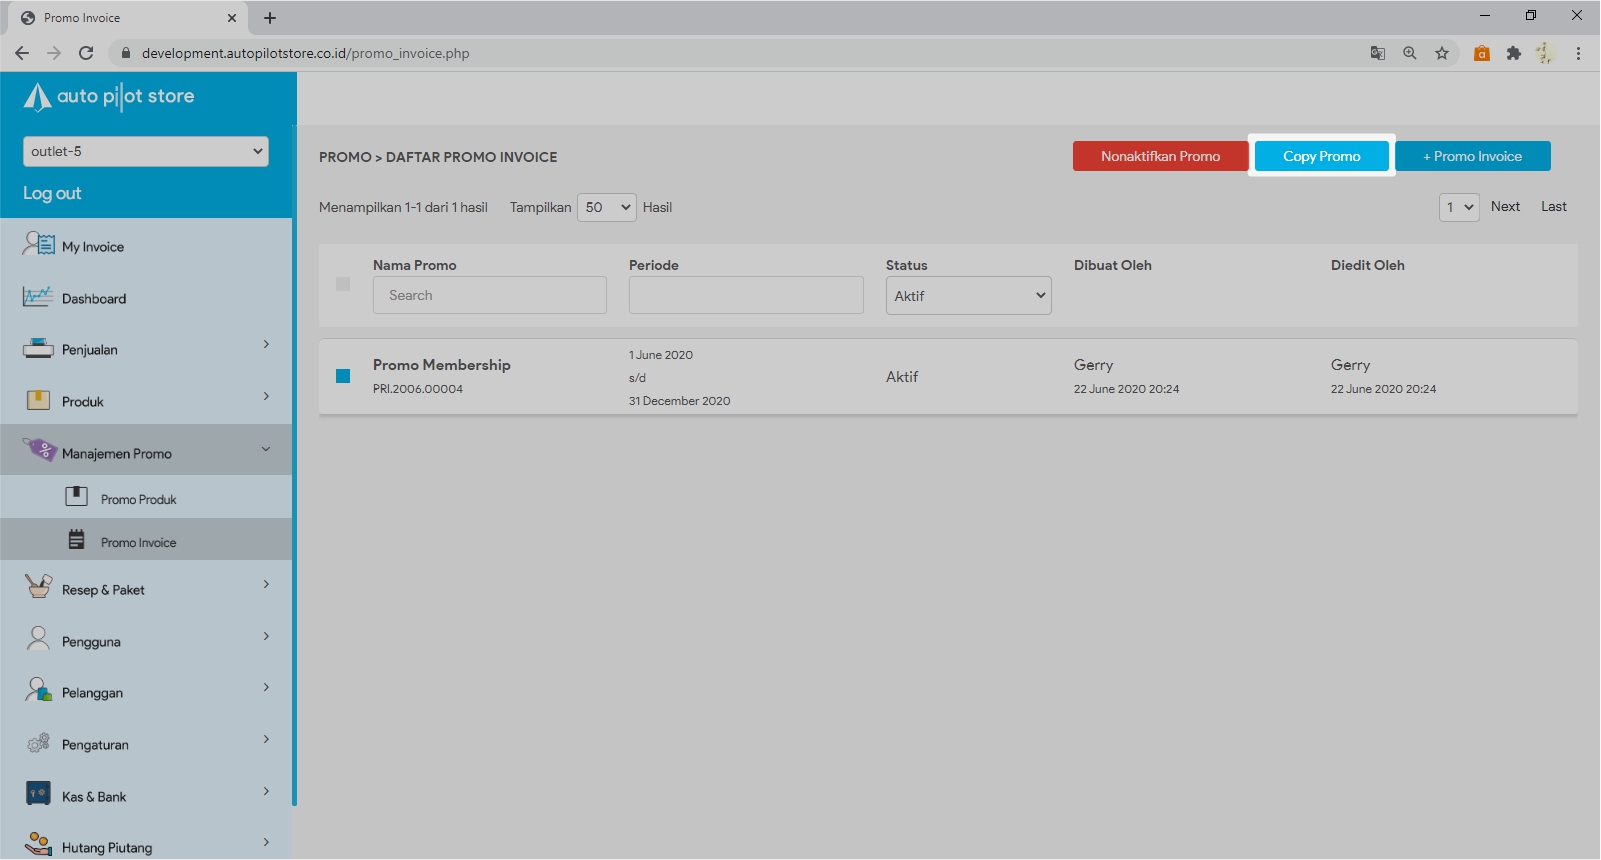Click the Nonaktifkan Promo button
The image size is (1601, 860).
1160,156
